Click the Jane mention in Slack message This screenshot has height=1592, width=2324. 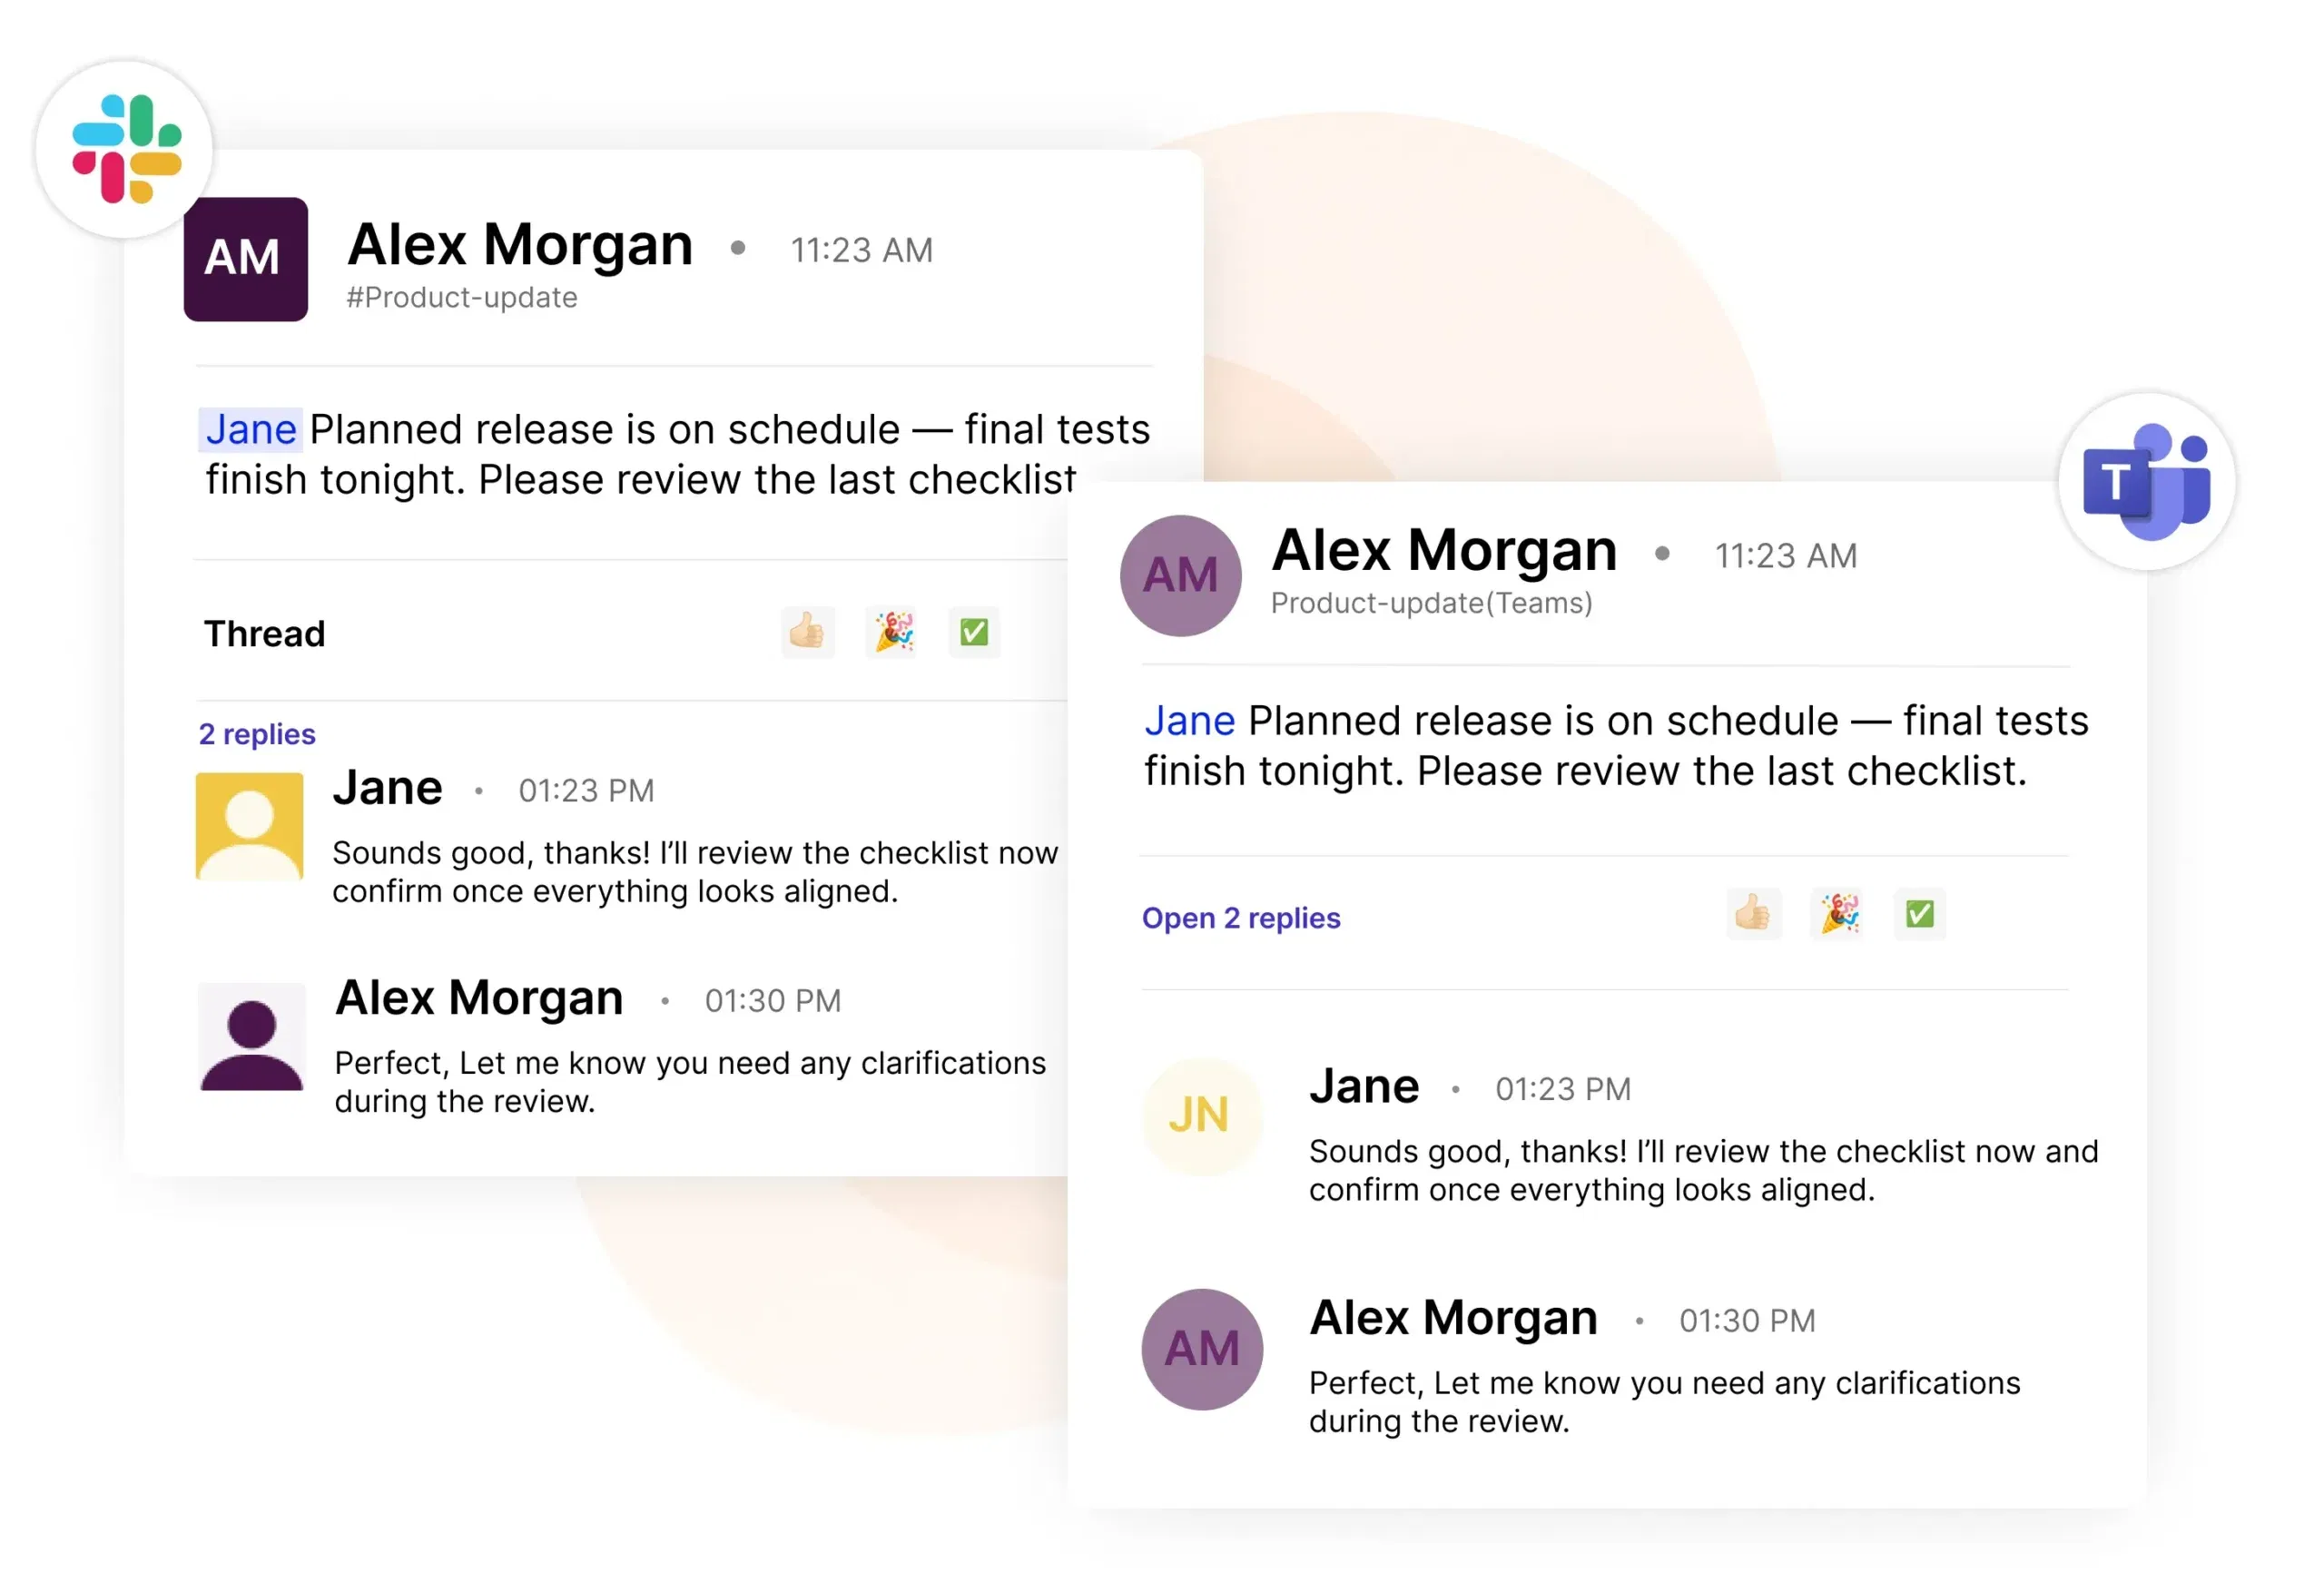pos(251,430)
